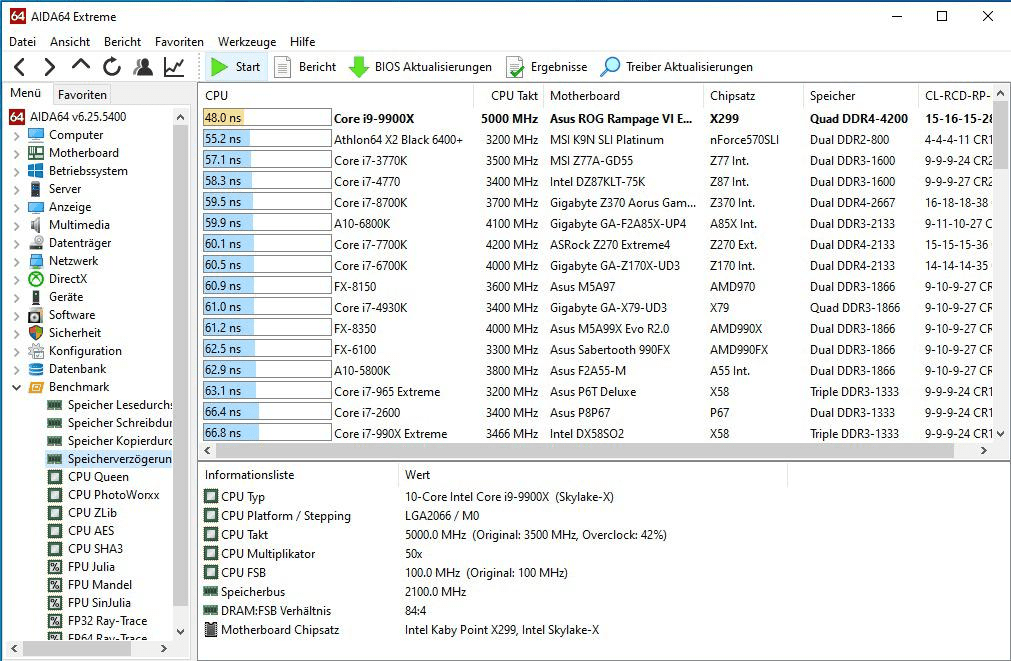Viewport: 1011px width, 661px height.
Task: Expand the Server tree node
Action: (x=17, y=190)
